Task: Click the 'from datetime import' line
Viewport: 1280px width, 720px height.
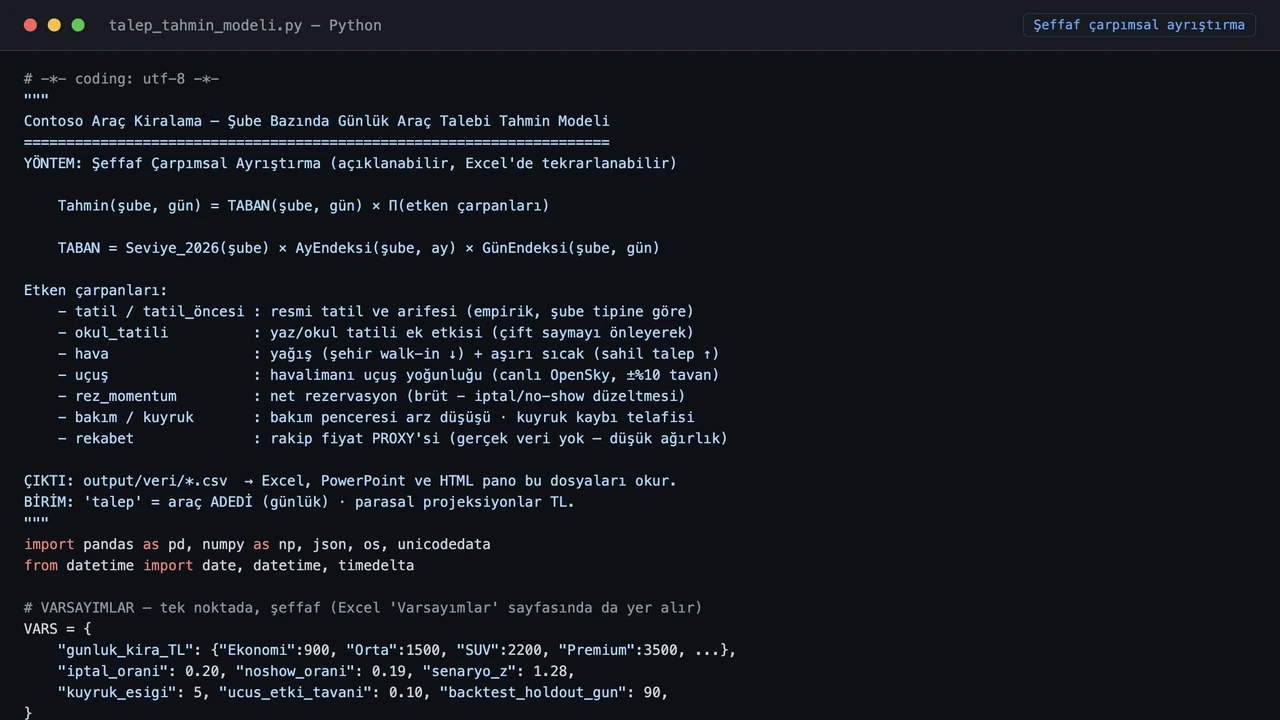Action: [x=219, y=566]
